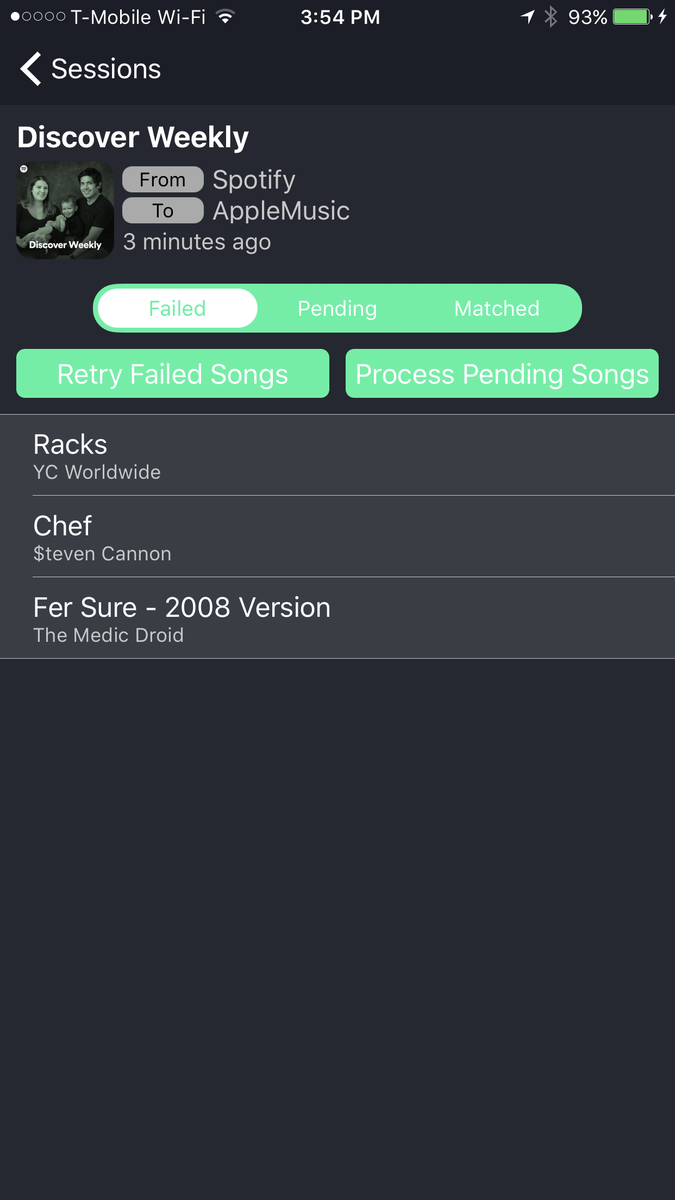
Task: Select the Failed segment
Action: click(177, 308)
